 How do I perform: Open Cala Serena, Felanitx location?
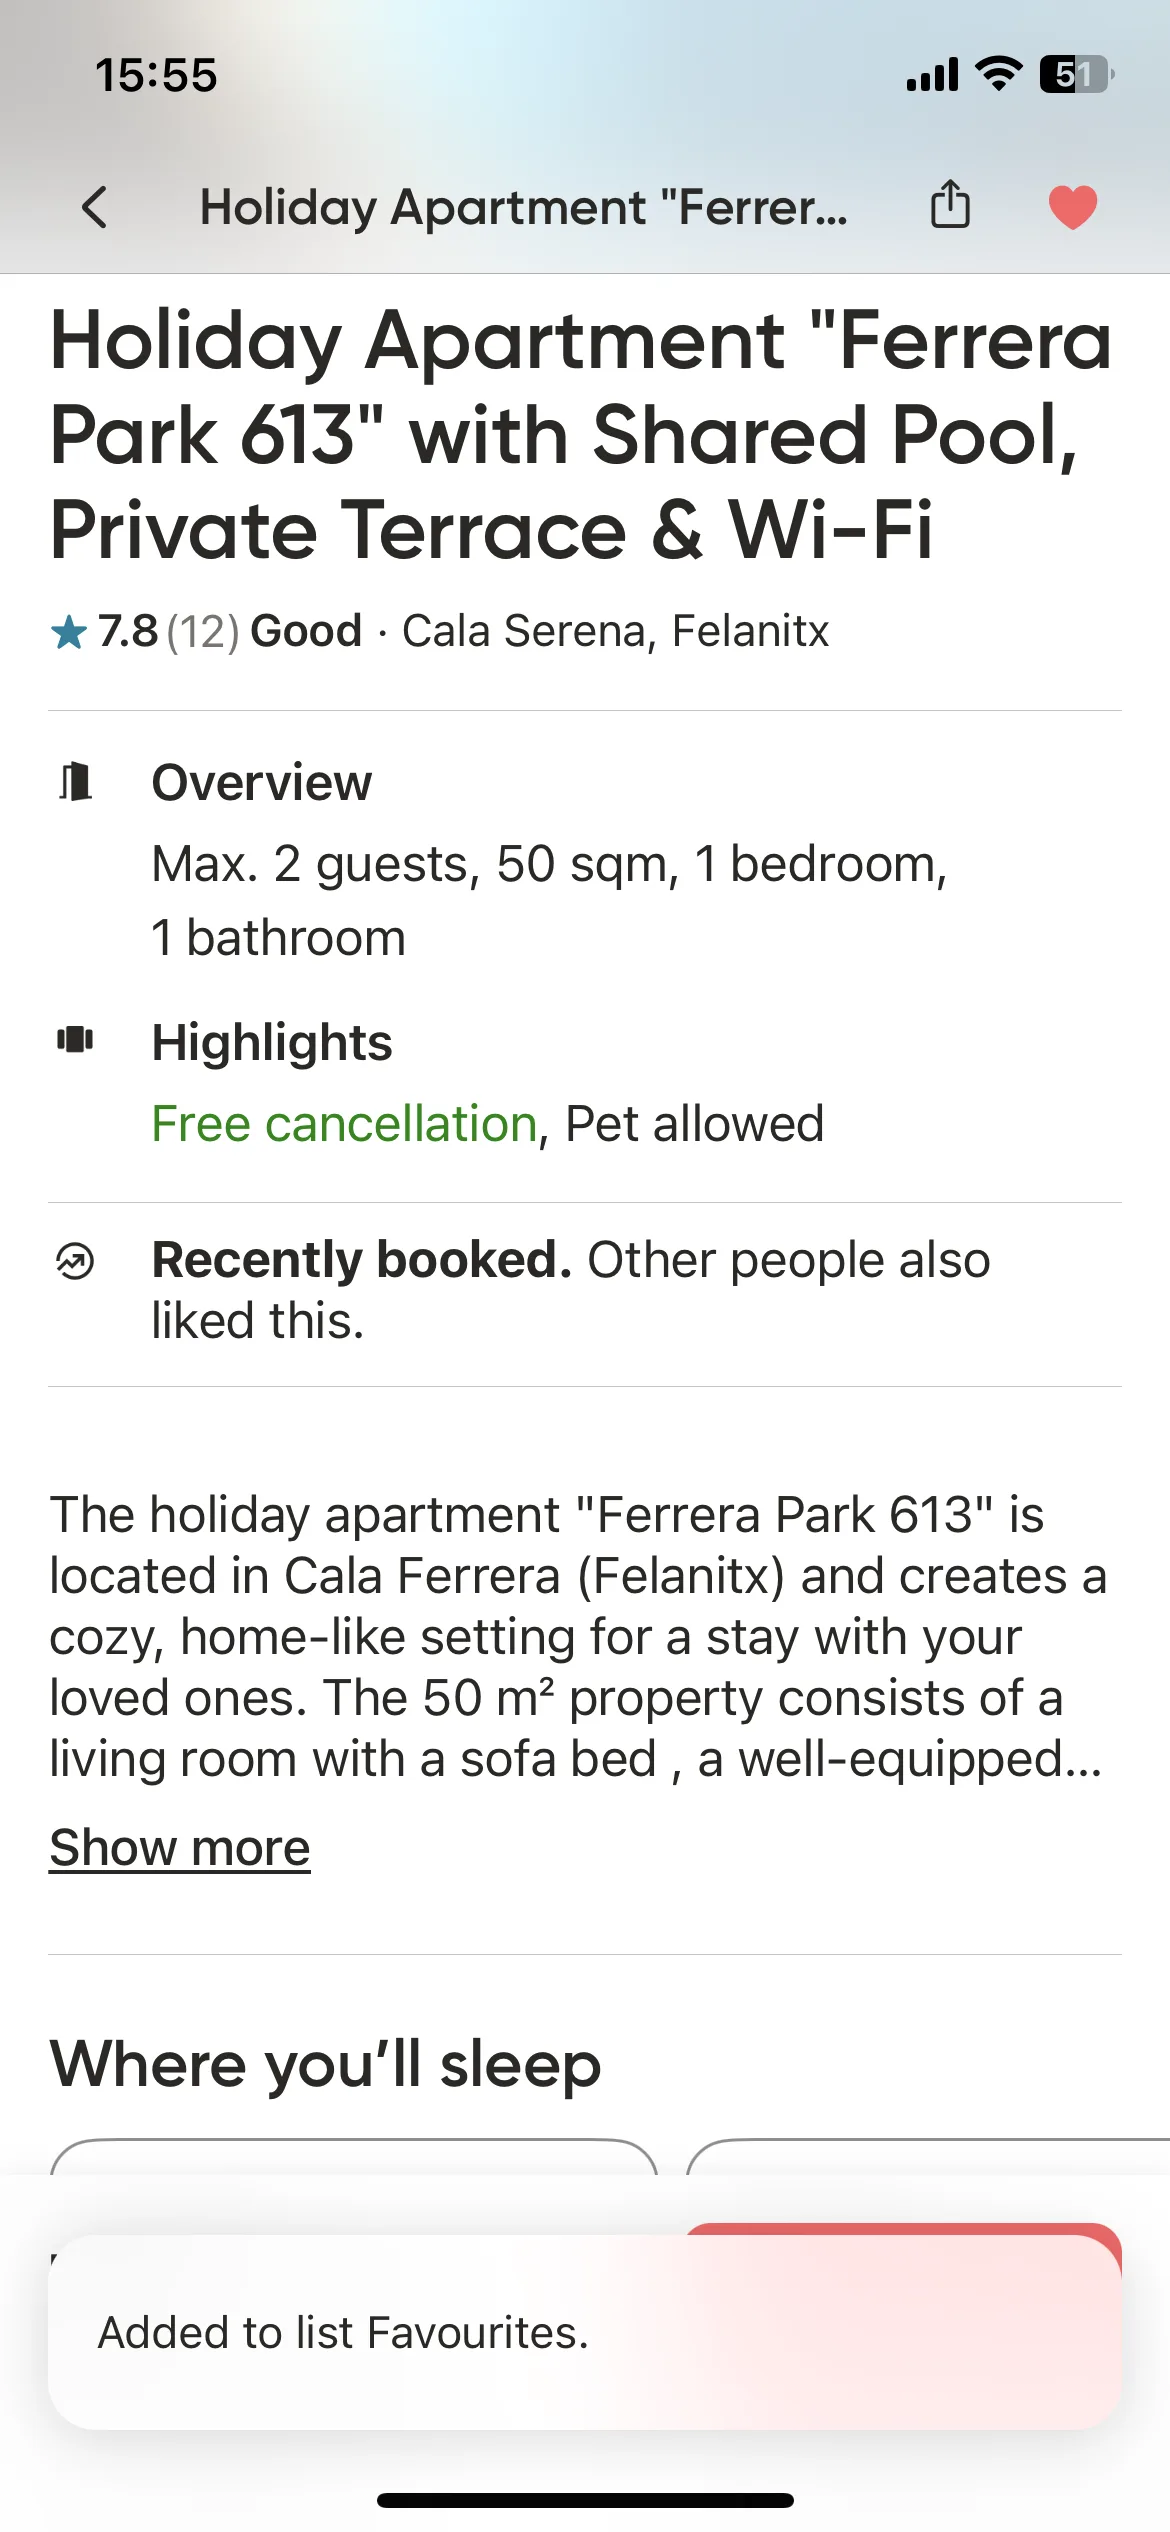[x=615, y=631]
